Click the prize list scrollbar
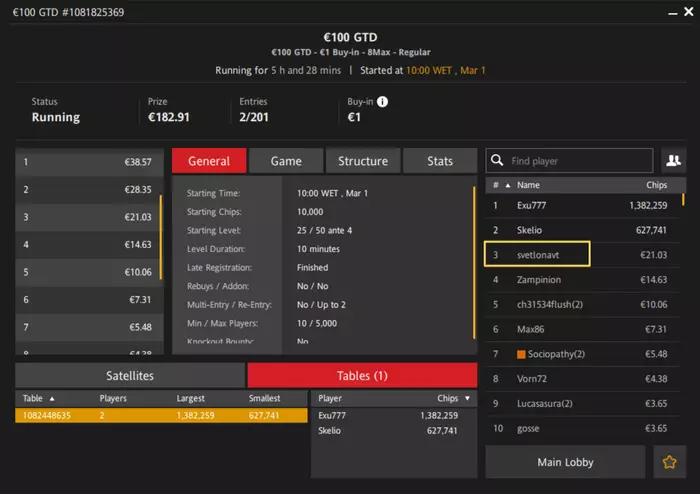The height and width of the screenshot is (494, 700). [x=161, y=237]
